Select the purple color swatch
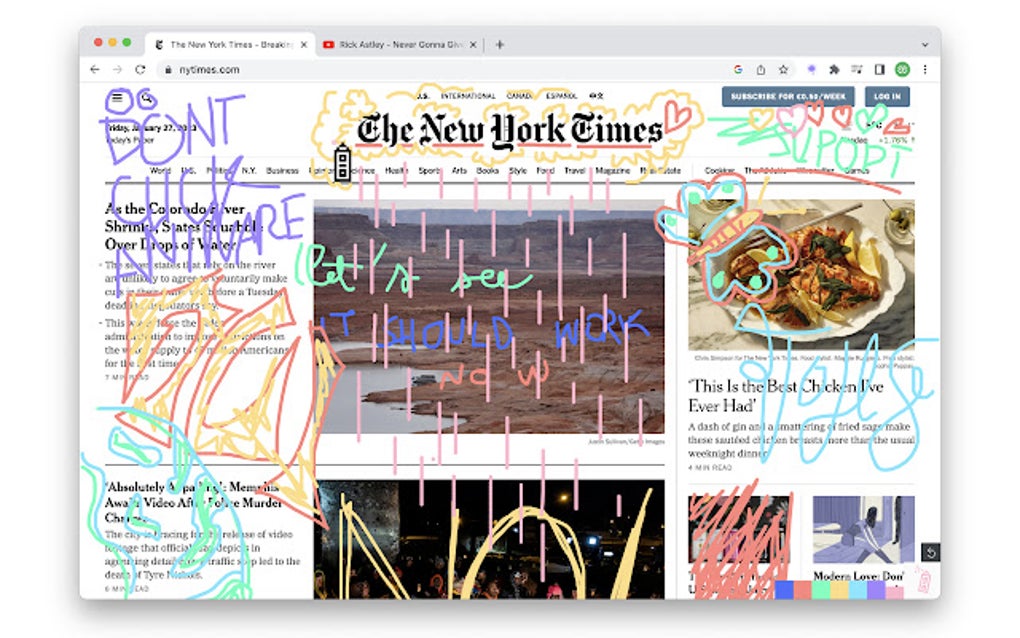Viewport: 1020px width, 638px height. coord(876,591)
